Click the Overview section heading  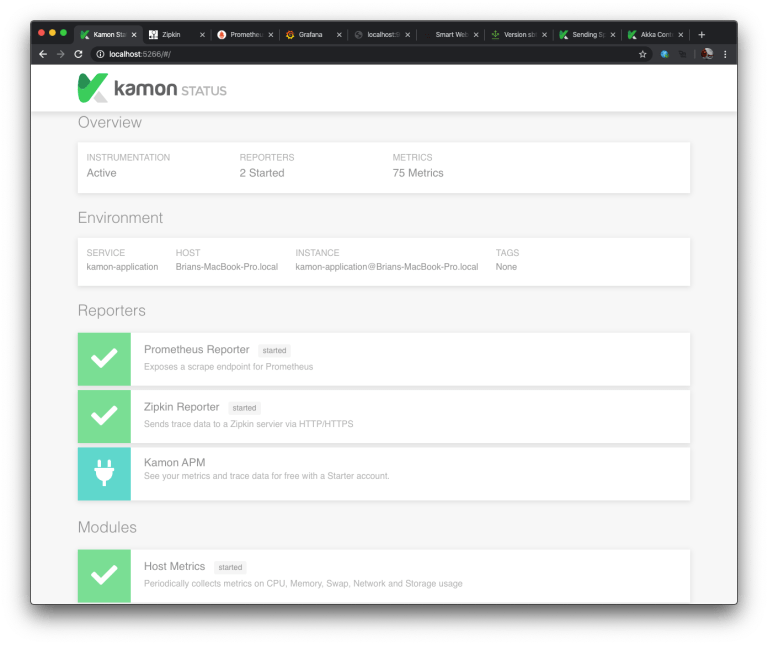[x=110, y=122]
